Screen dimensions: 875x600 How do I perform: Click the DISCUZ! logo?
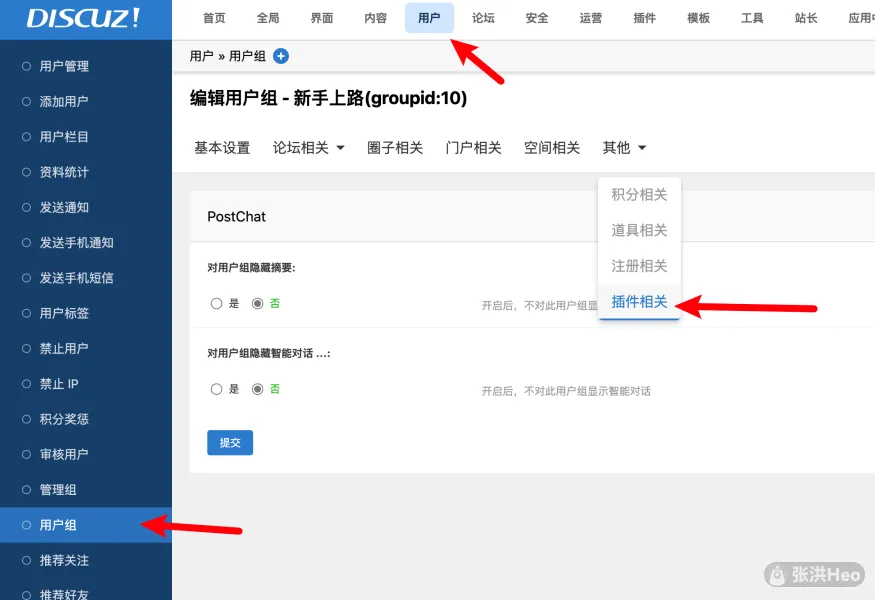(84, 18)
